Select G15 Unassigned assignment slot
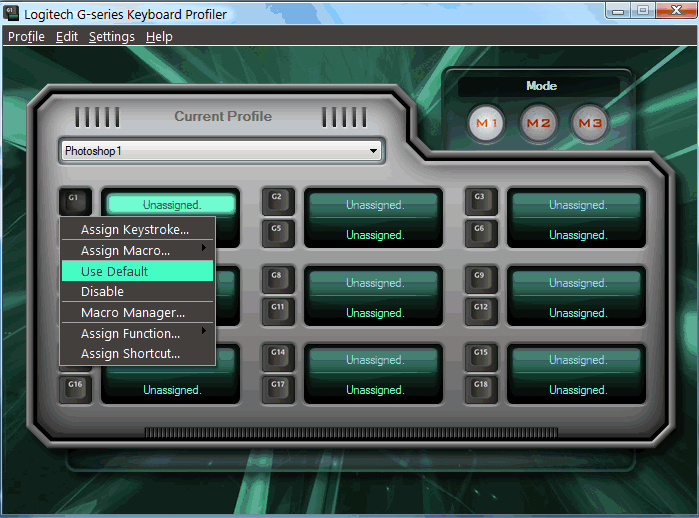The height and width of the screenshot is (518, 699). point(577,360)
